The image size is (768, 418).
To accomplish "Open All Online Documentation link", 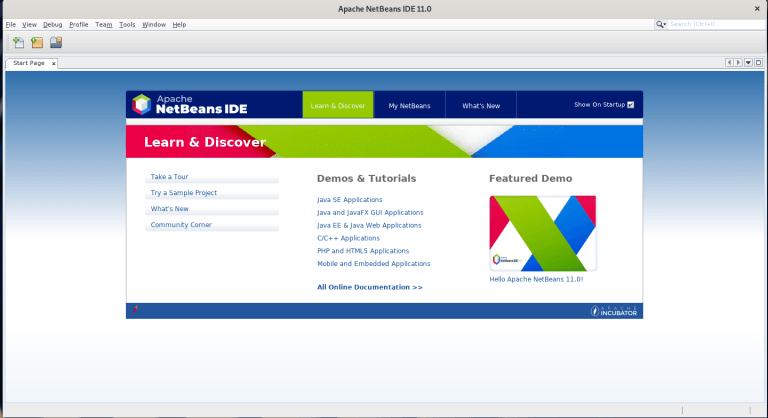I will 370,287.
